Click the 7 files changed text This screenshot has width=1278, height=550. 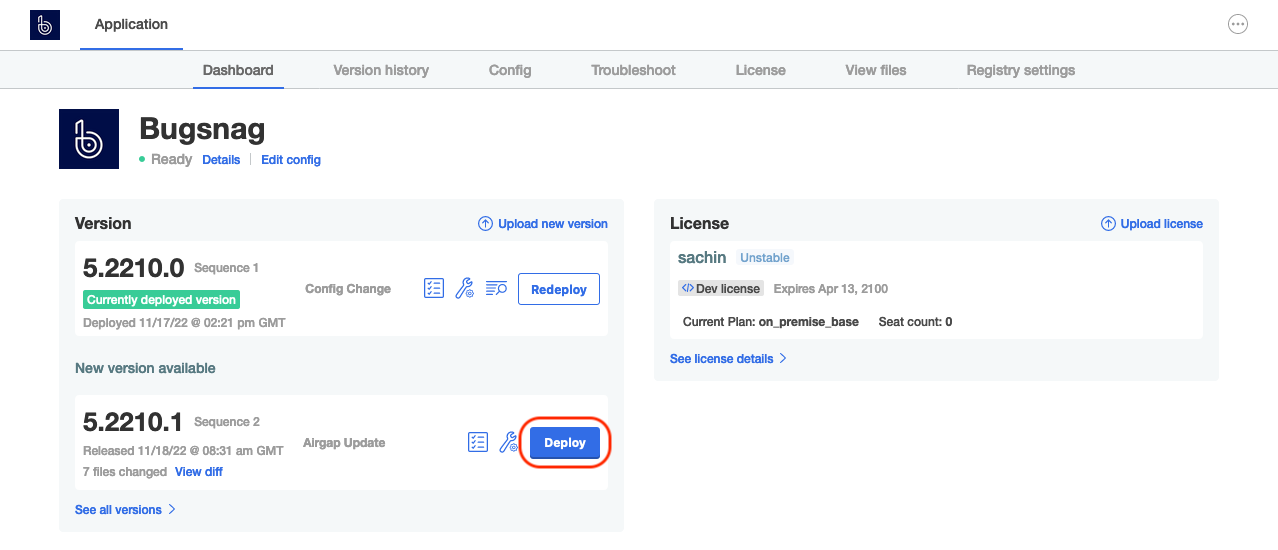125,472
